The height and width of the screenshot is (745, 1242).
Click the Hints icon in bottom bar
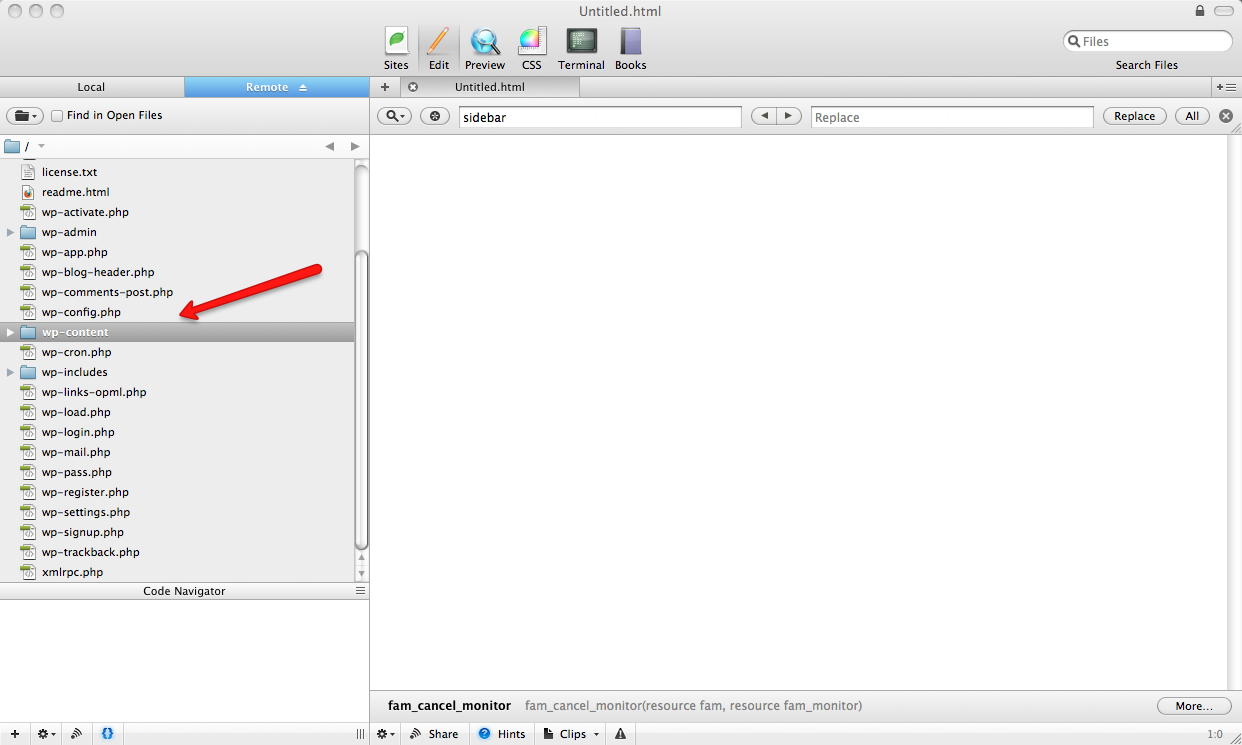click(502, 734)
